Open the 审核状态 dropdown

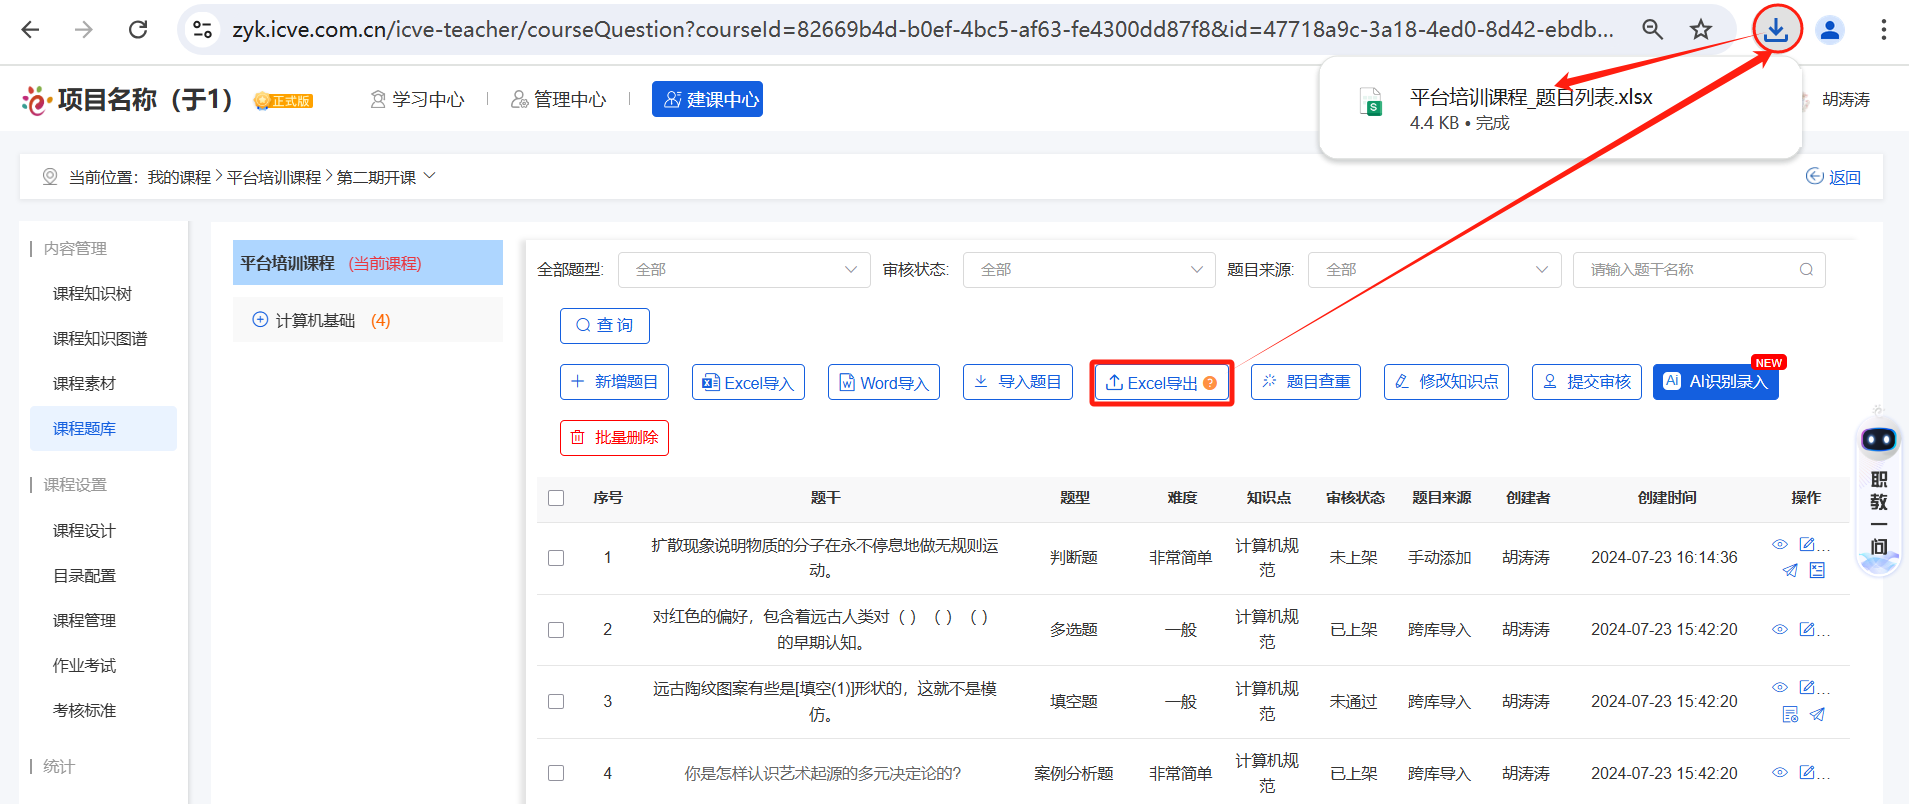(x=1089, y=270)
